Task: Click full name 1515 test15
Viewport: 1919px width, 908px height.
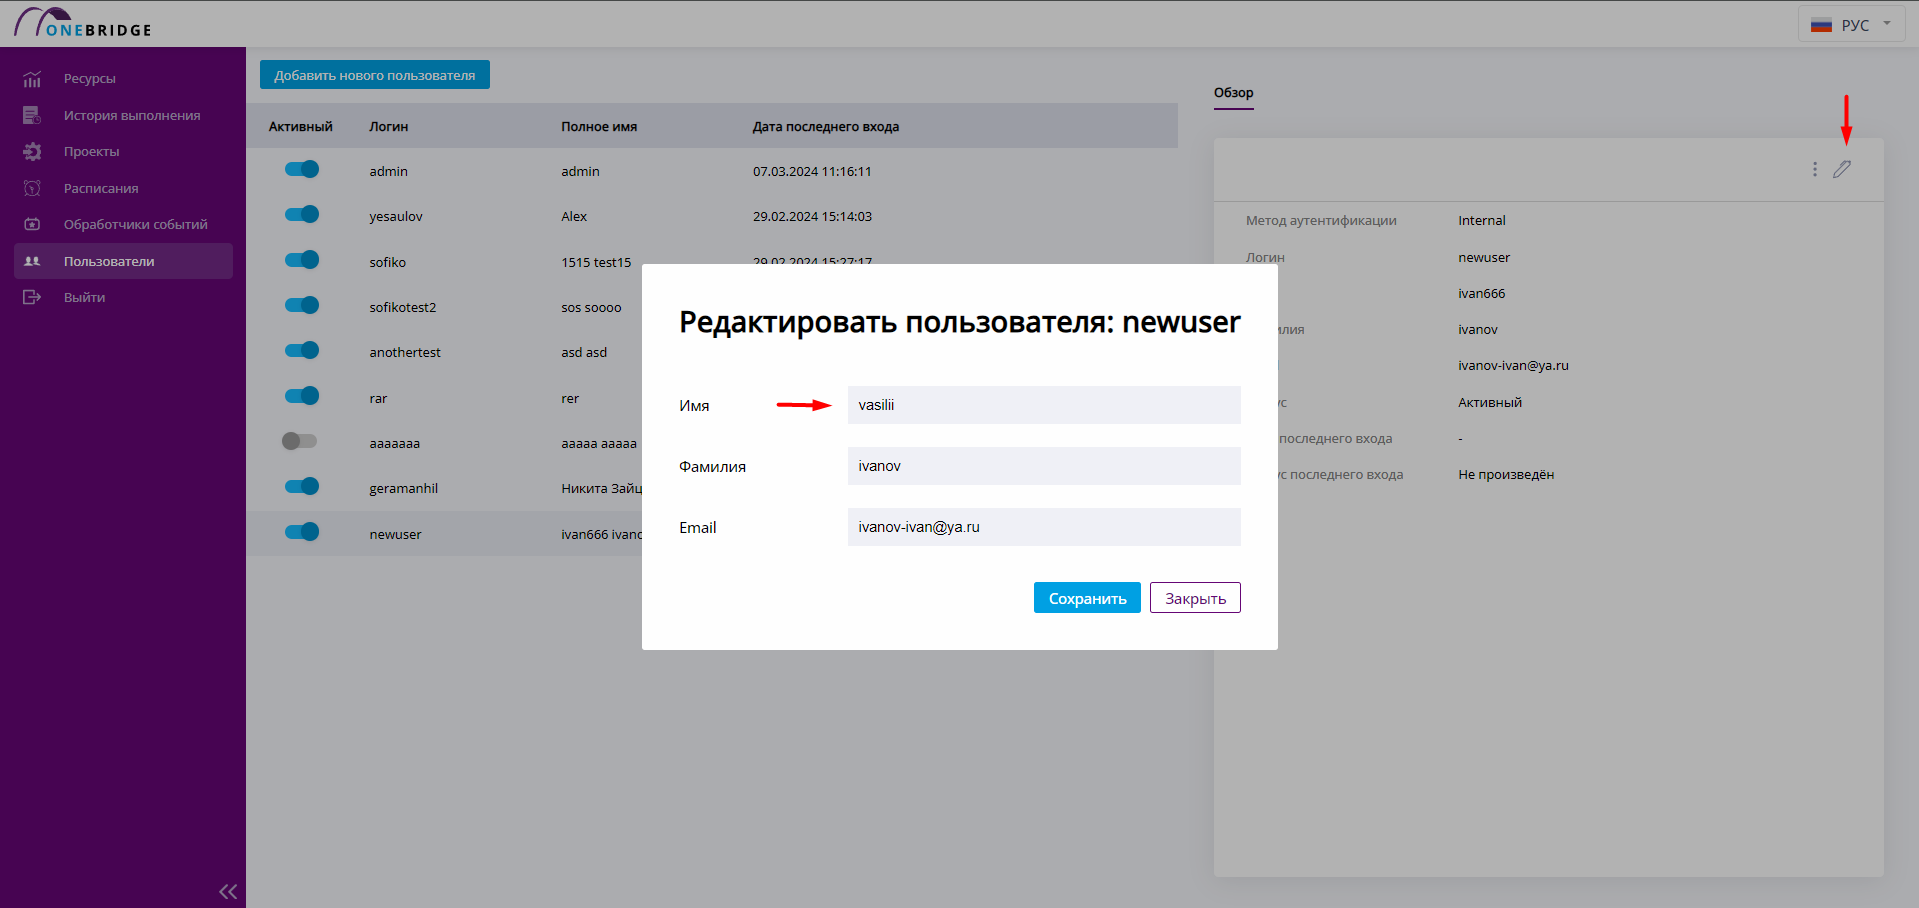Action: [596, 263]
